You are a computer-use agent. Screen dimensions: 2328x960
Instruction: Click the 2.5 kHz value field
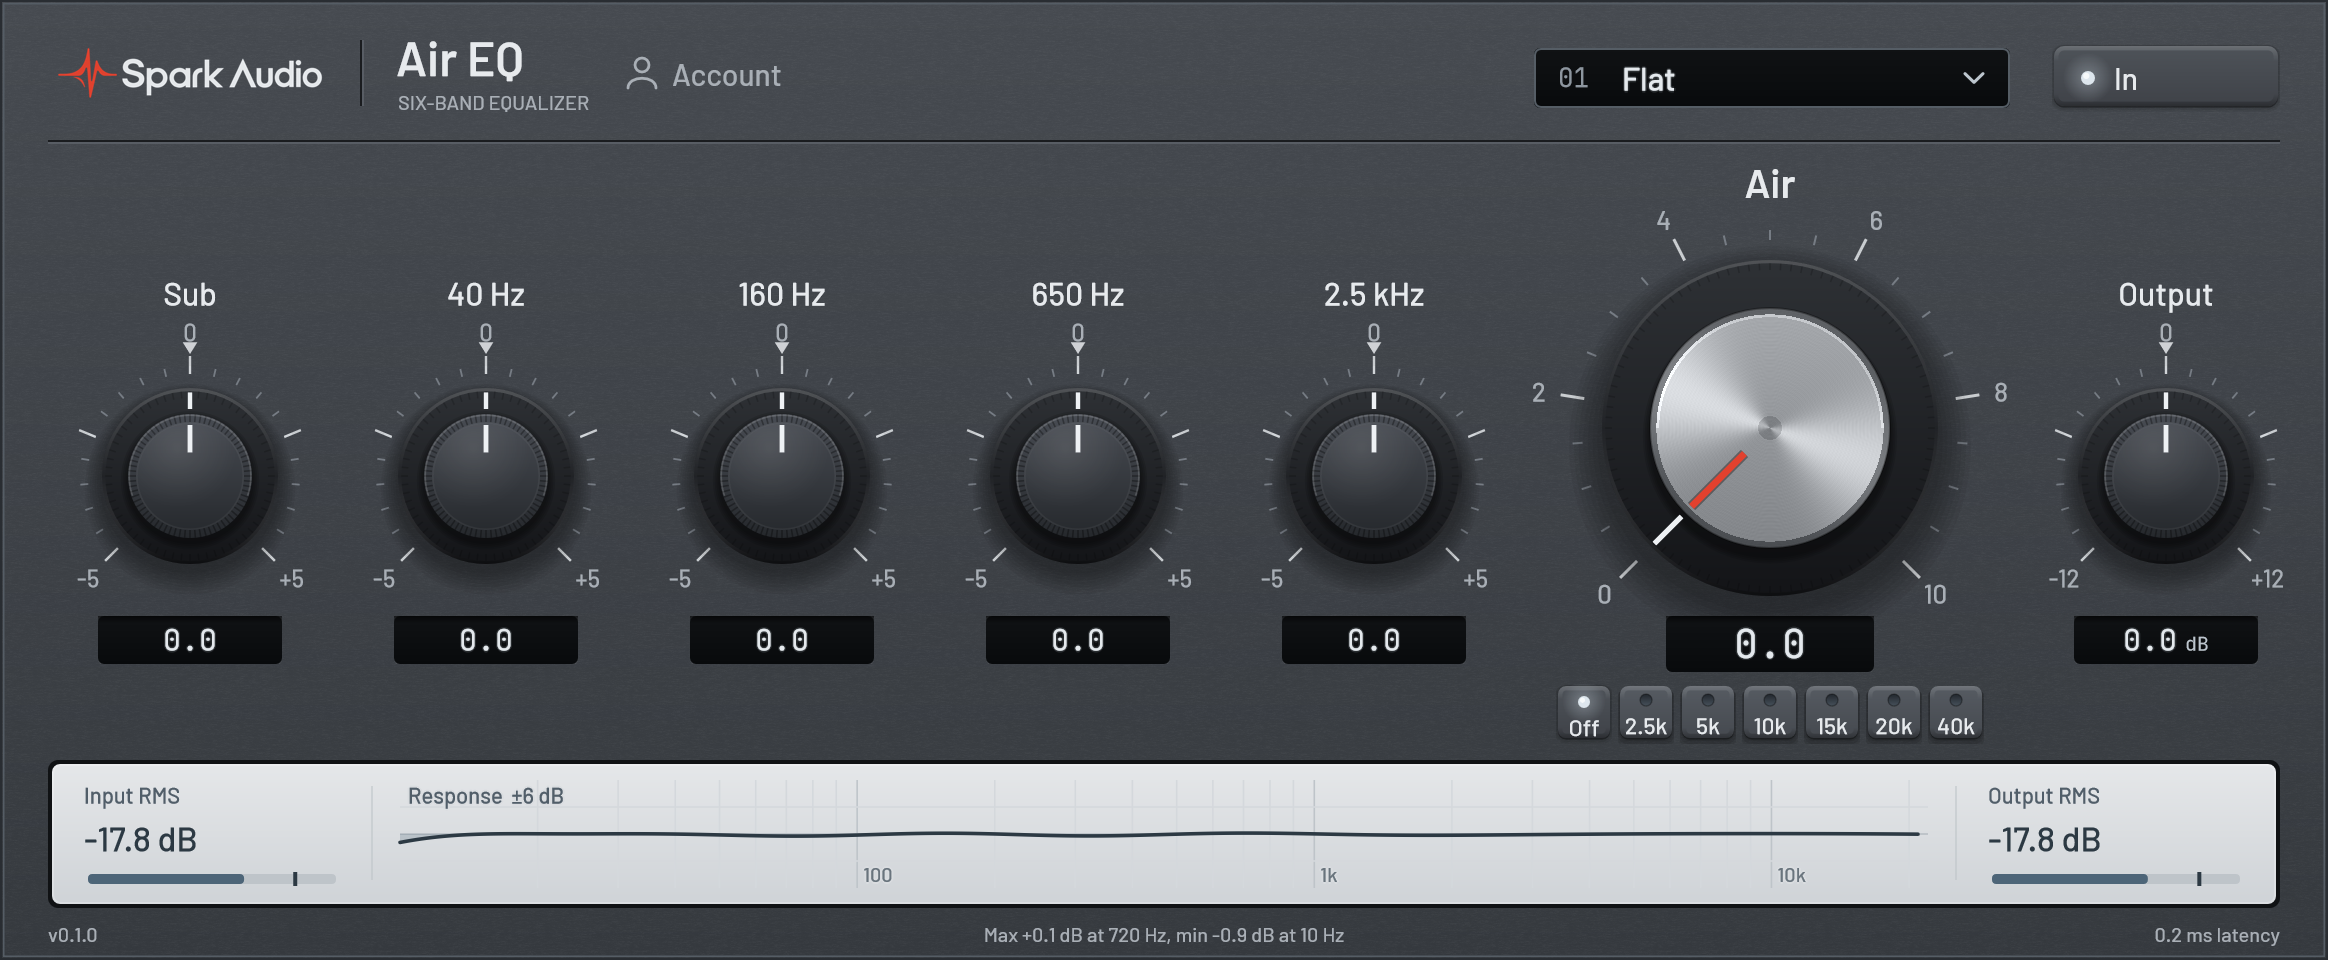click(x=1374, y=640)
